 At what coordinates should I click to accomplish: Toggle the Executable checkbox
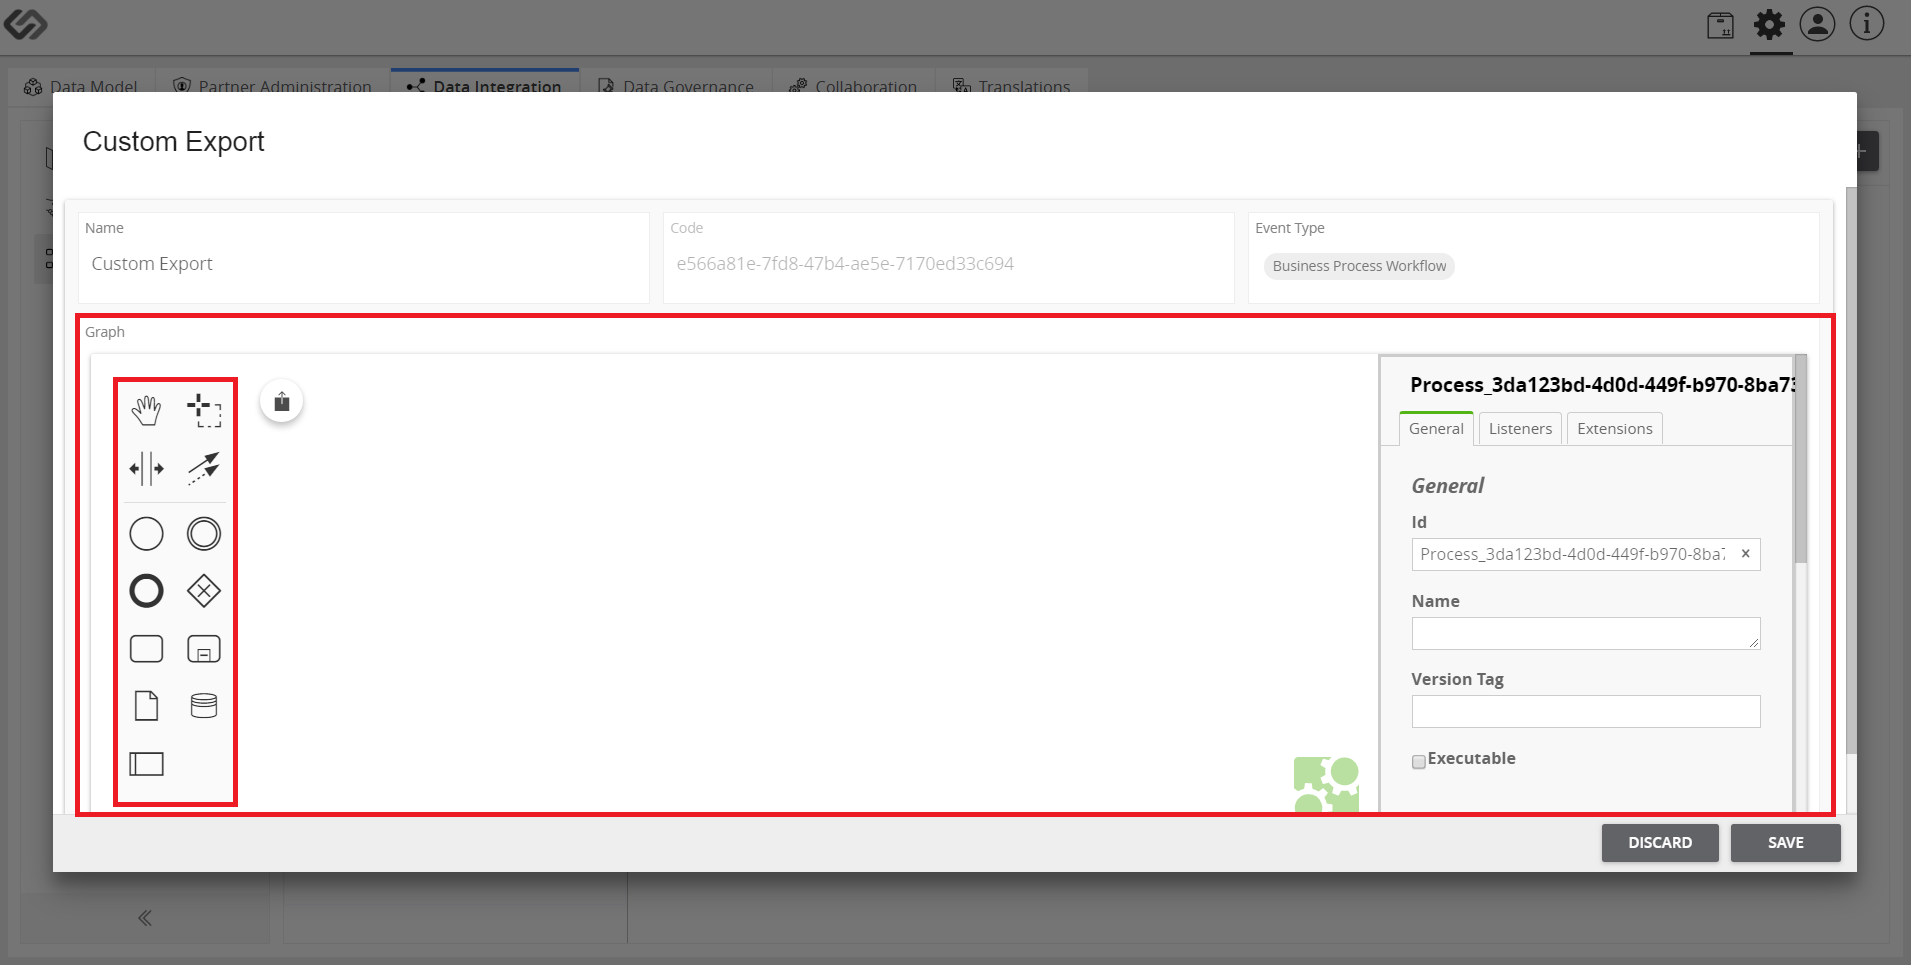click(x=1418, y=762)
